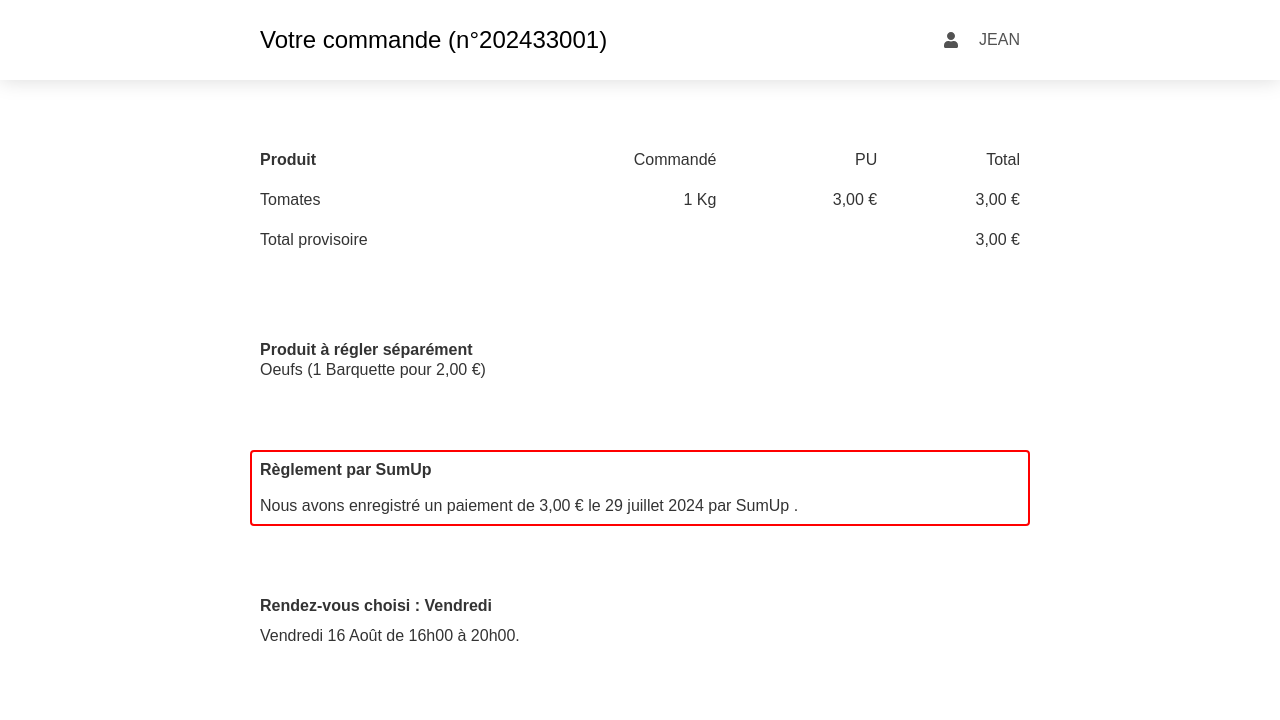Select the Total column header

pyautogui.click(x=1002, y=160)
